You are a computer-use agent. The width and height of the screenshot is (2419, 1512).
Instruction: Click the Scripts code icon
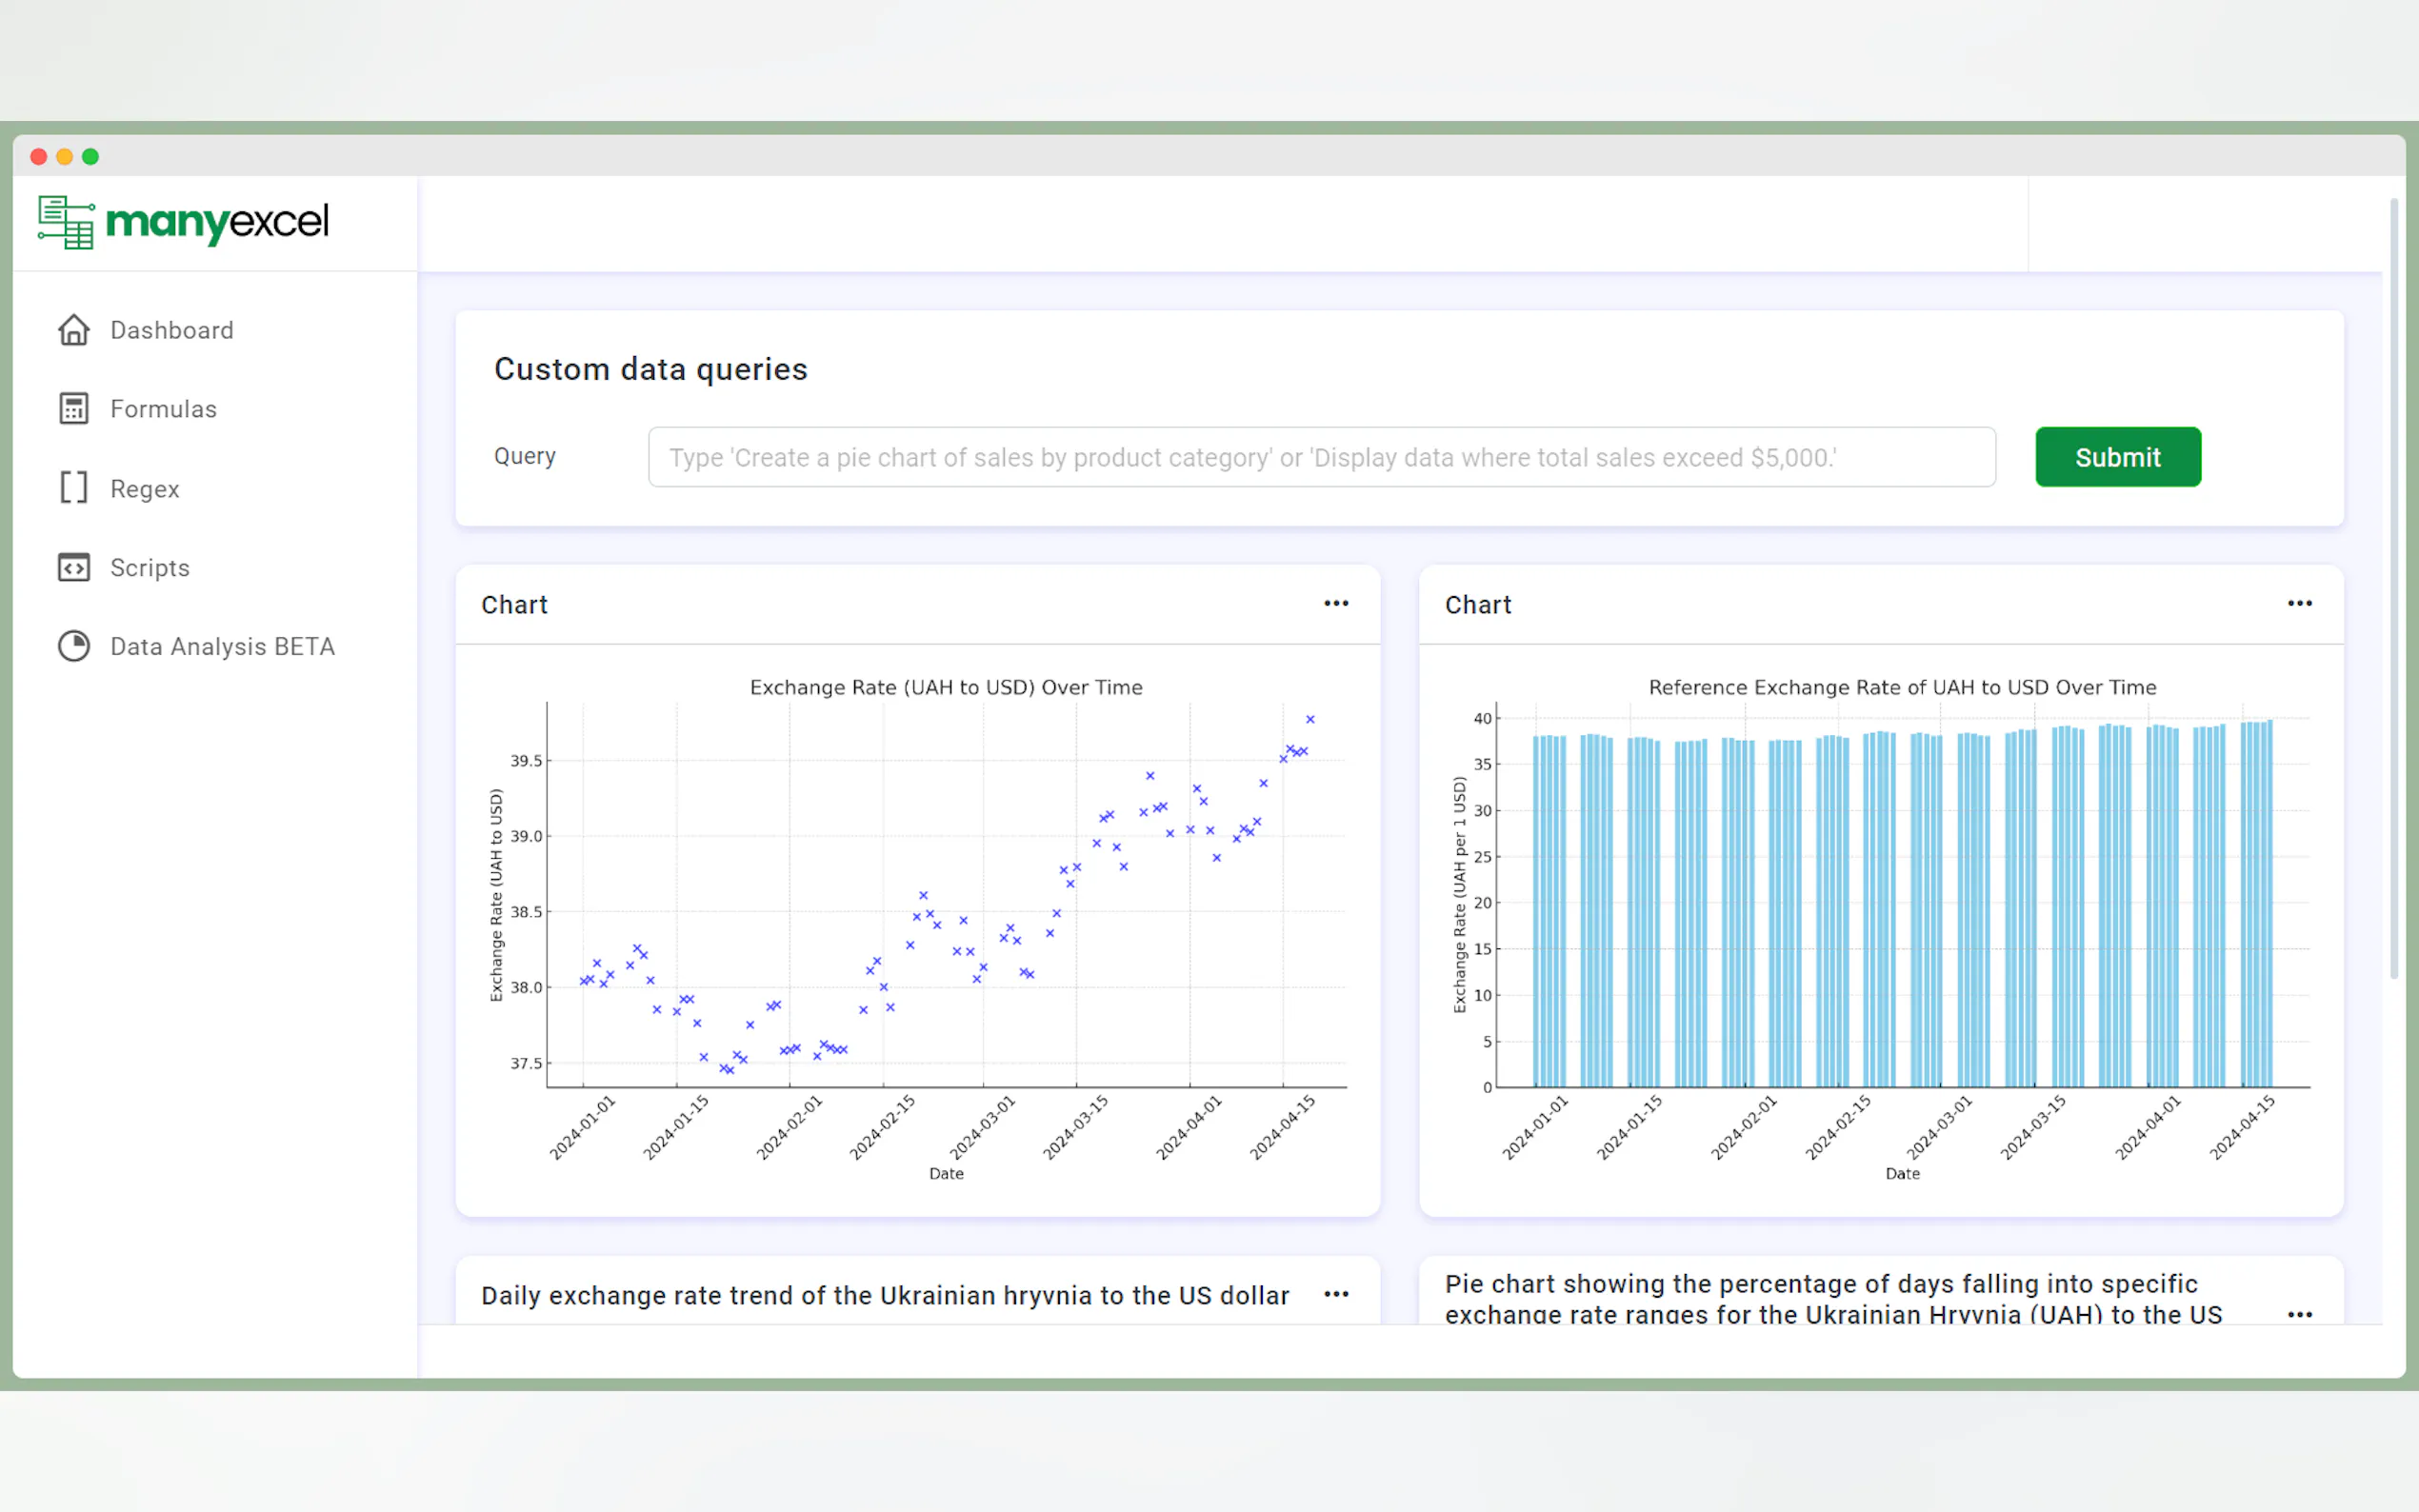tap(73, 568)
